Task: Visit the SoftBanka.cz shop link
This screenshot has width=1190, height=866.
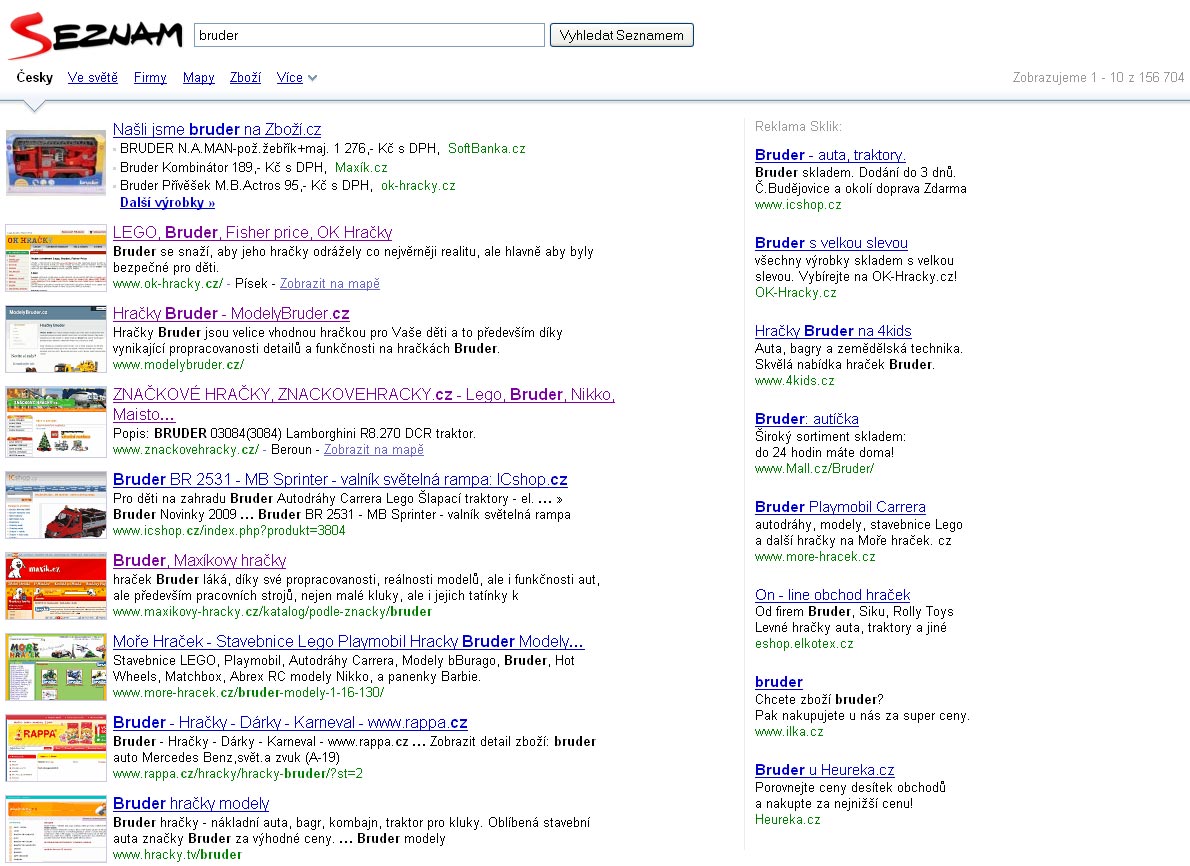Action: (486, 149)
